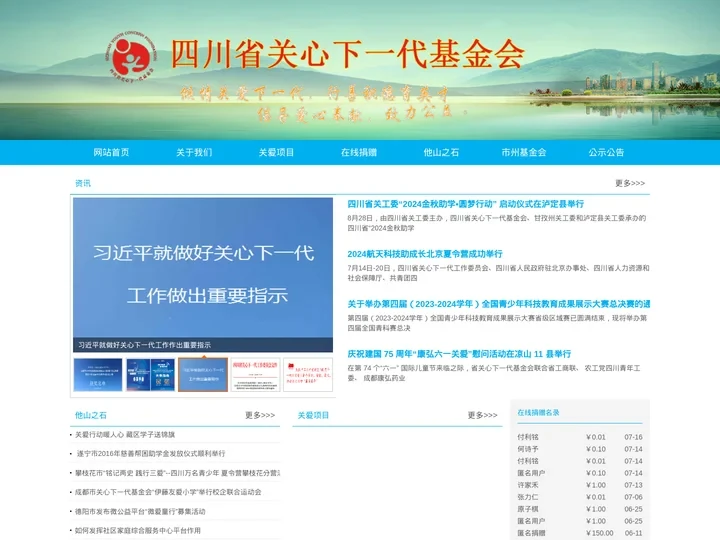Click the ¥150.00 donation amount
Viewport: 720px width, 540px height.
click(x=600, y=533)
